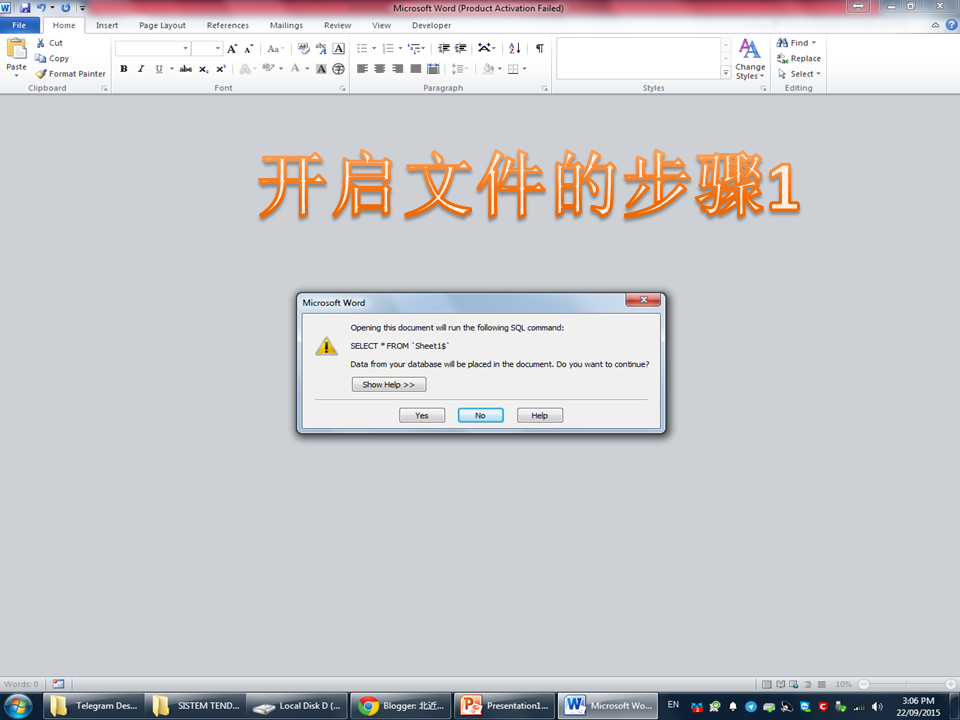The height and width of the screenshot is (720, 960).
Task: Switch to the Mailings tab
Action: tap(287, 25)
